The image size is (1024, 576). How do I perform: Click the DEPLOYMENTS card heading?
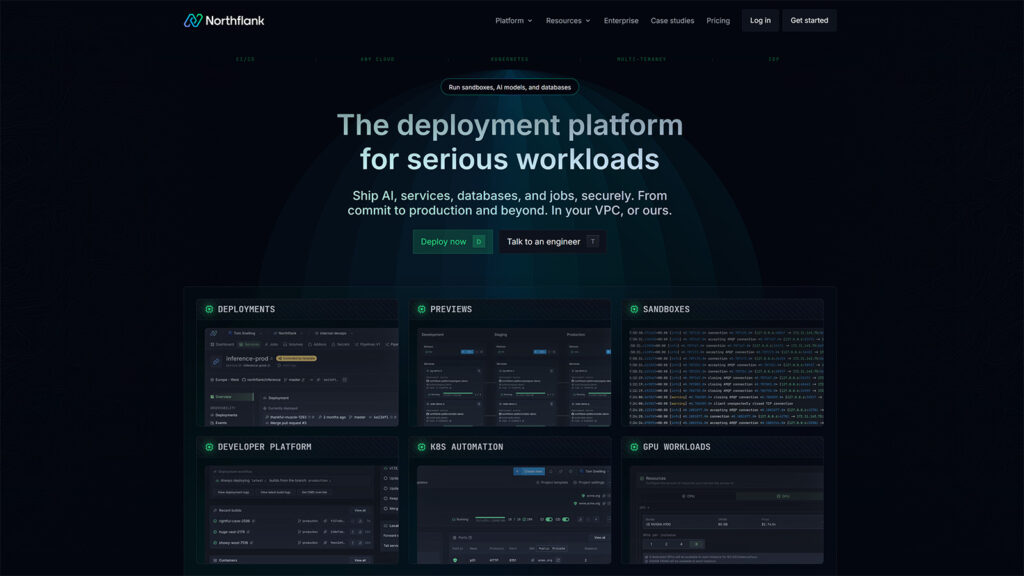point(246,309)
